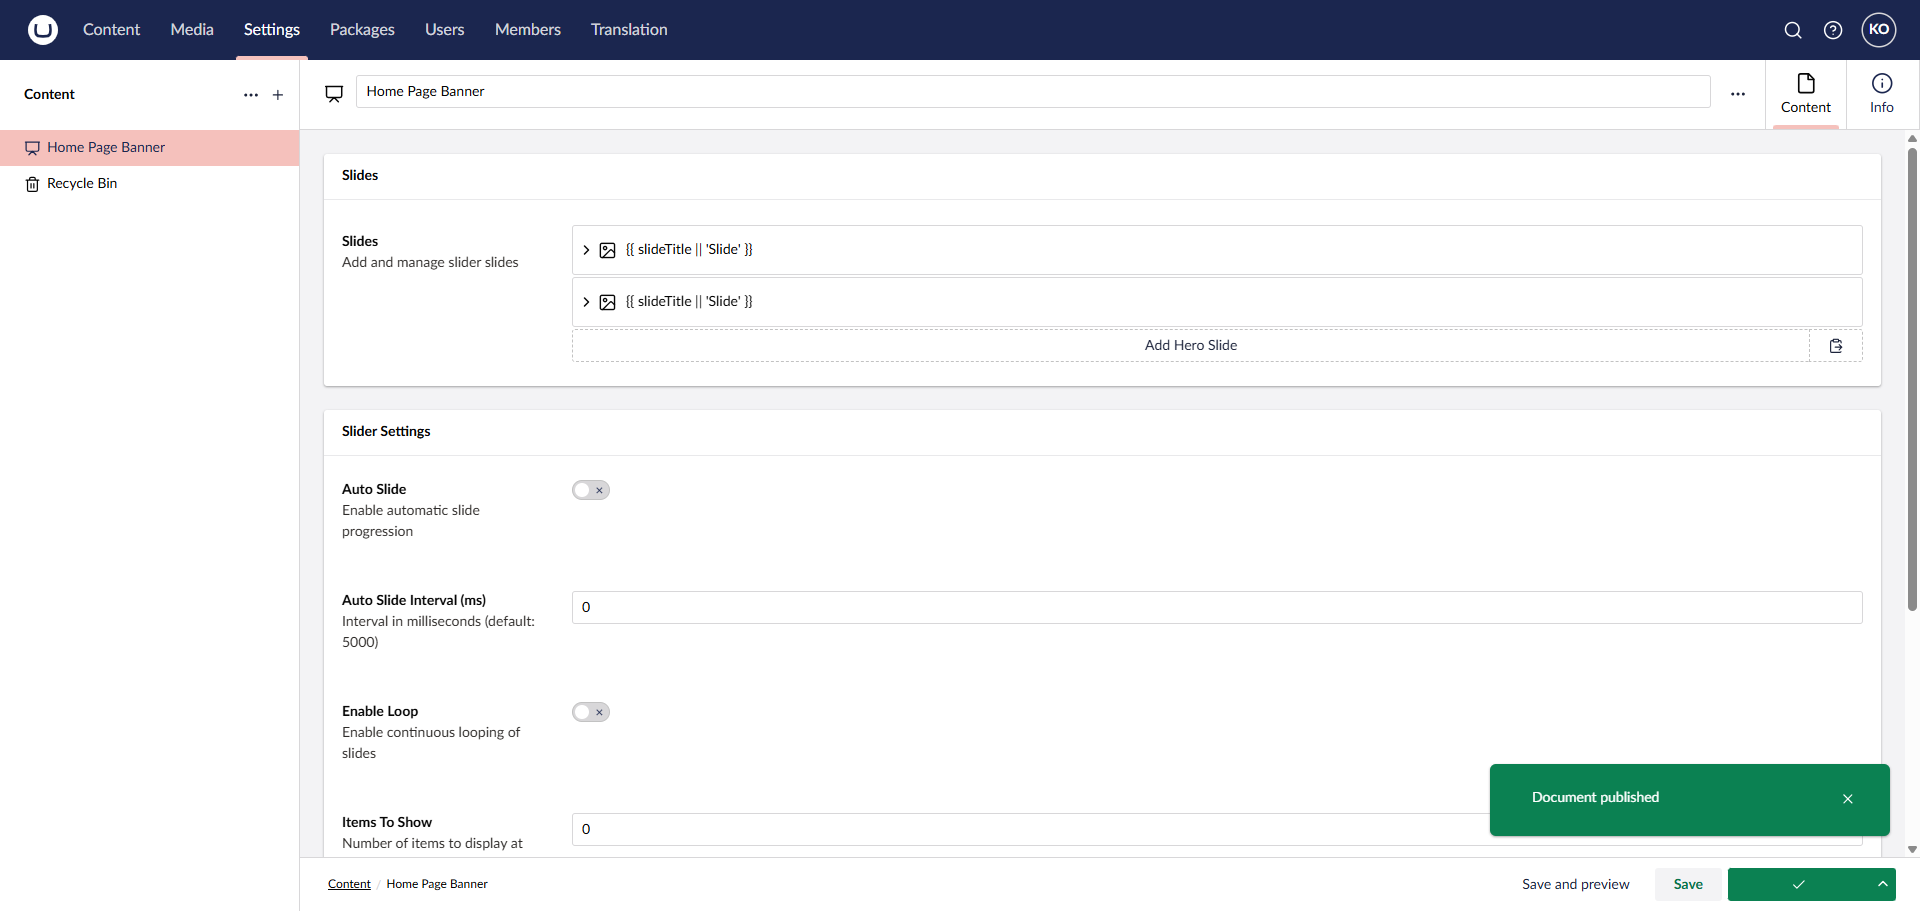Open the Info workspace view

click(1881, 94)
